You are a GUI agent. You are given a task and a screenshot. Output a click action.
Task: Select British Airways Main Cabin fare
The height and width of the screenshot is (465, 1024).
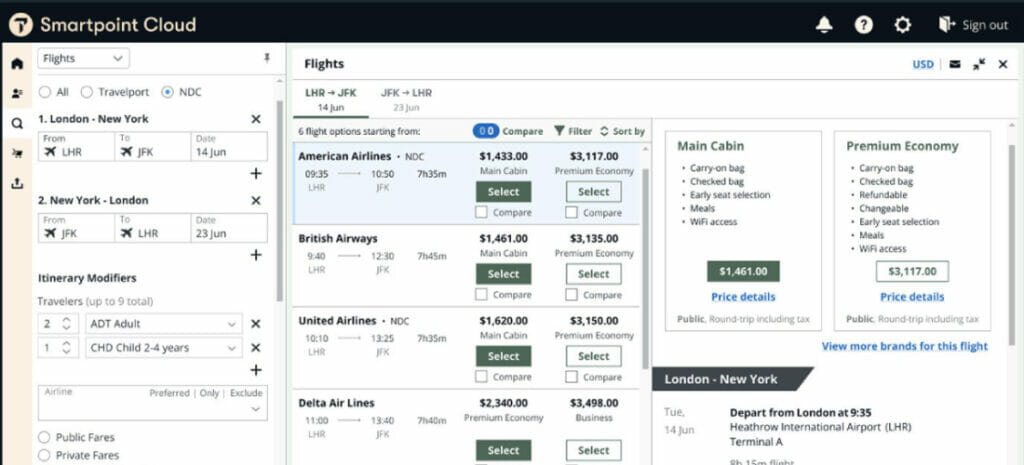504,274
